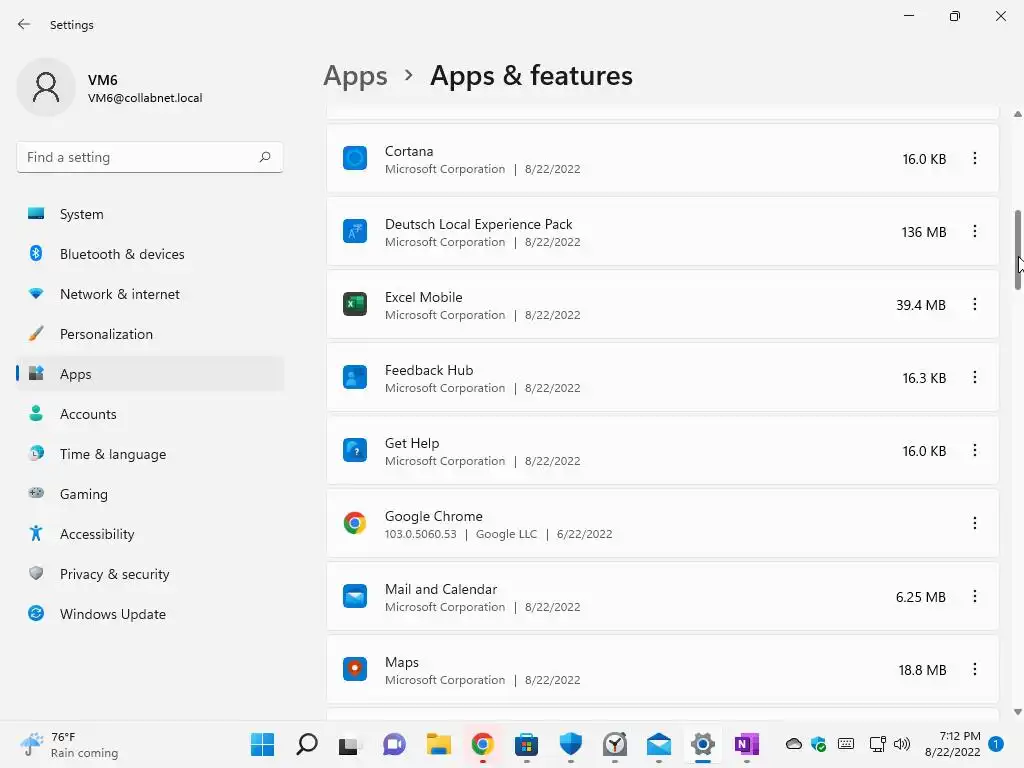Go to Gaming settings
The image size is (1024, 768).
(x=150, y=494)
